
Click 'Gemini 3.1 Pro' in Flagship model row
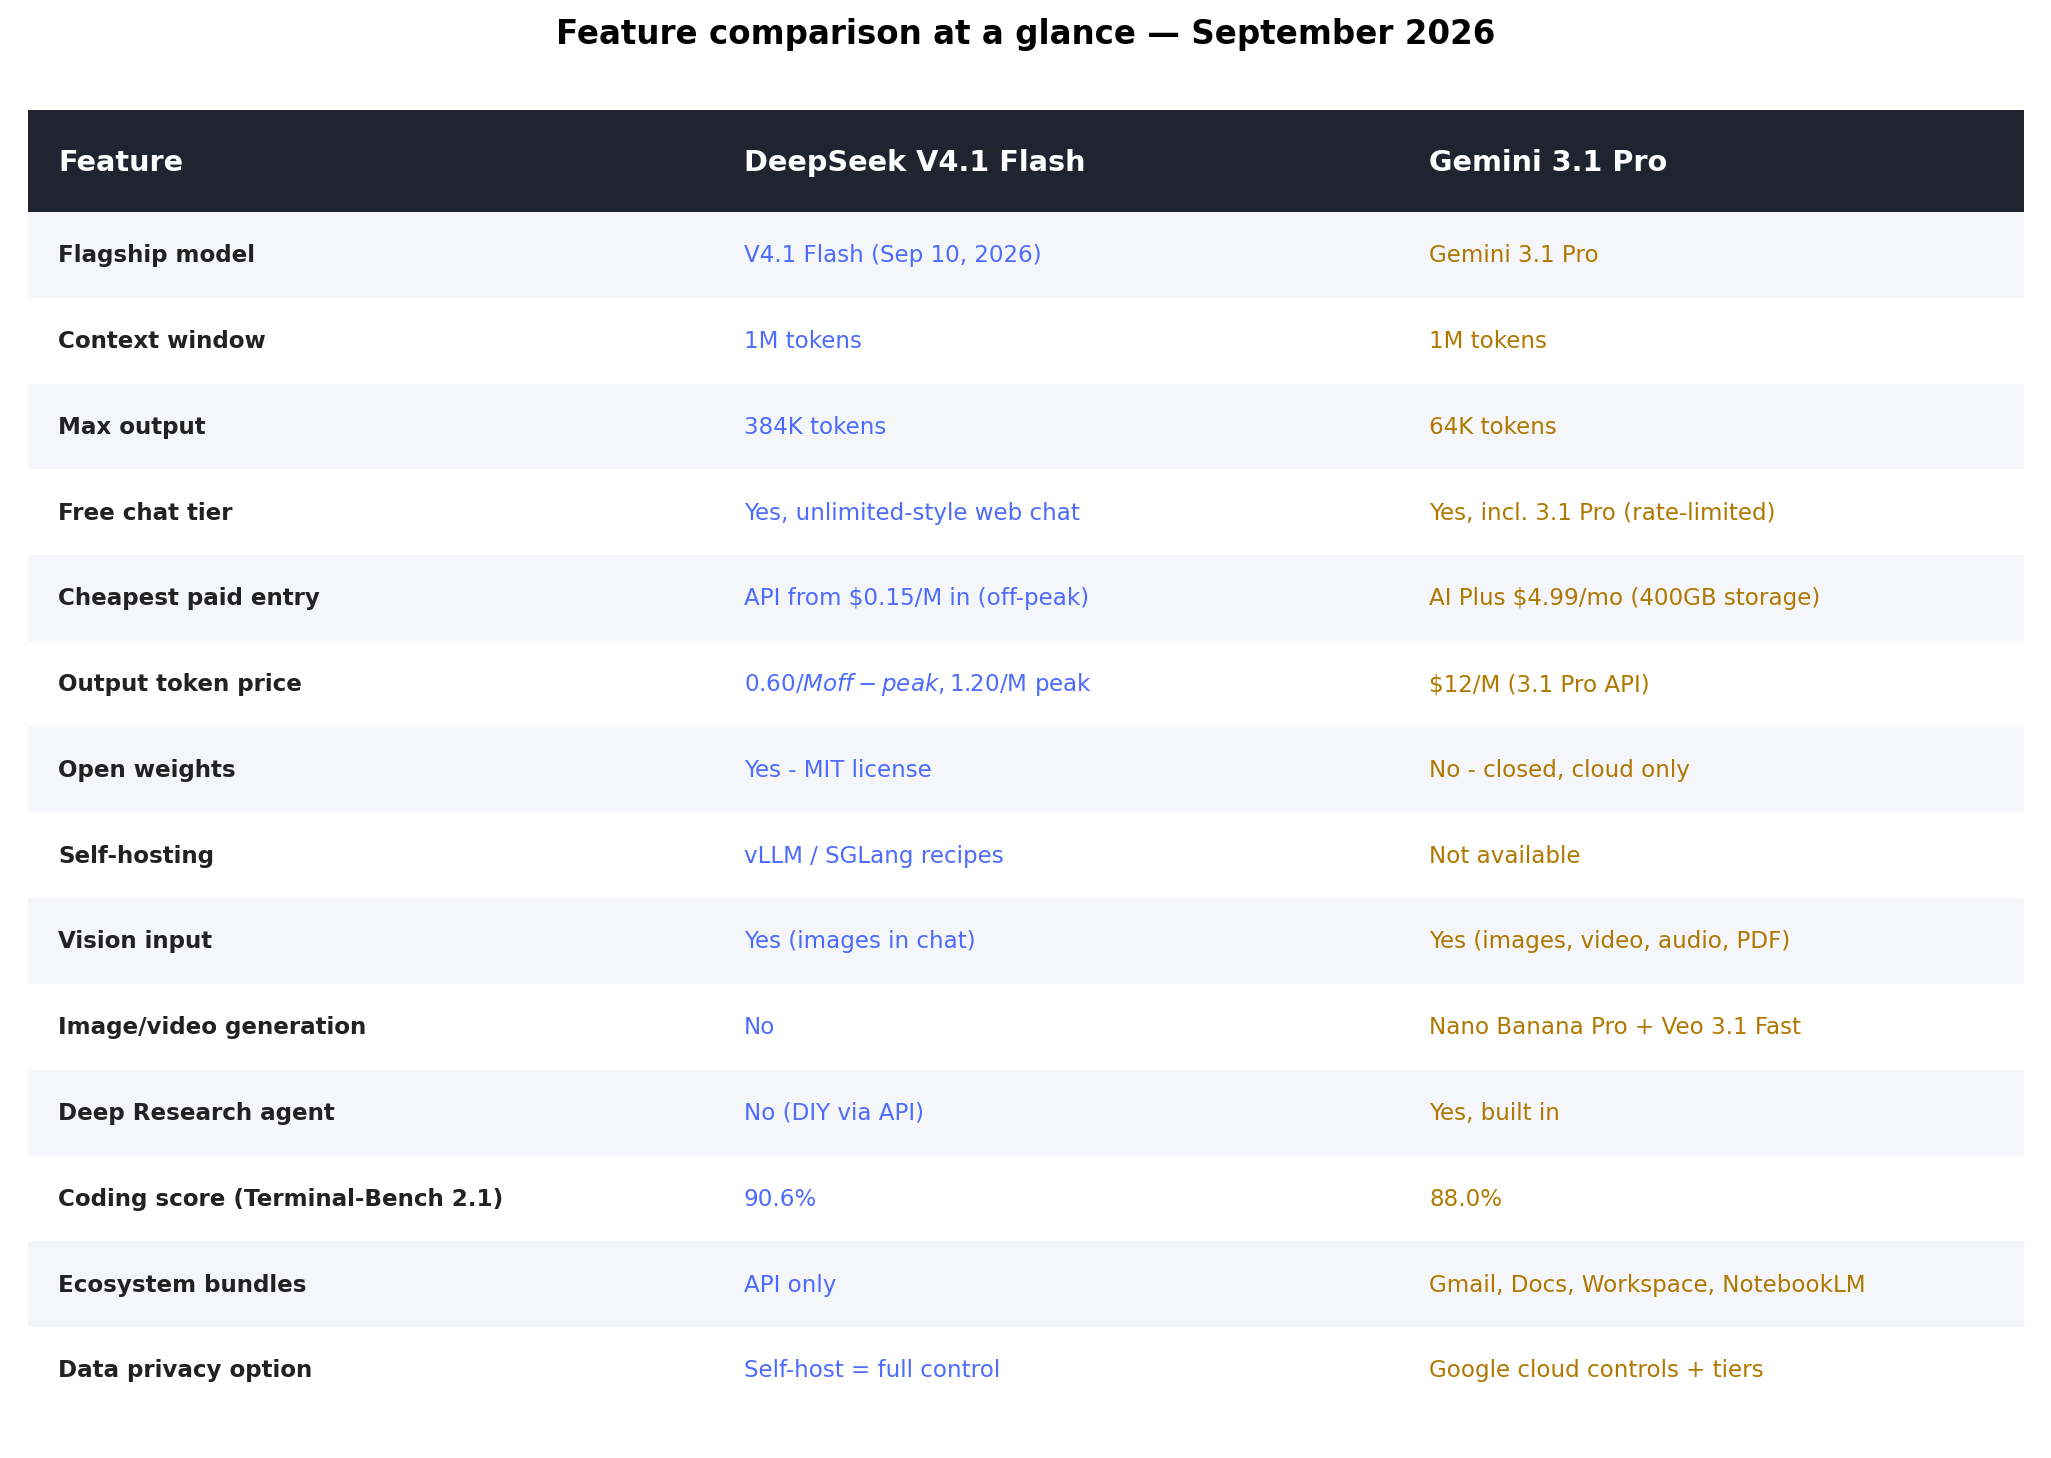click(1513, 255)
